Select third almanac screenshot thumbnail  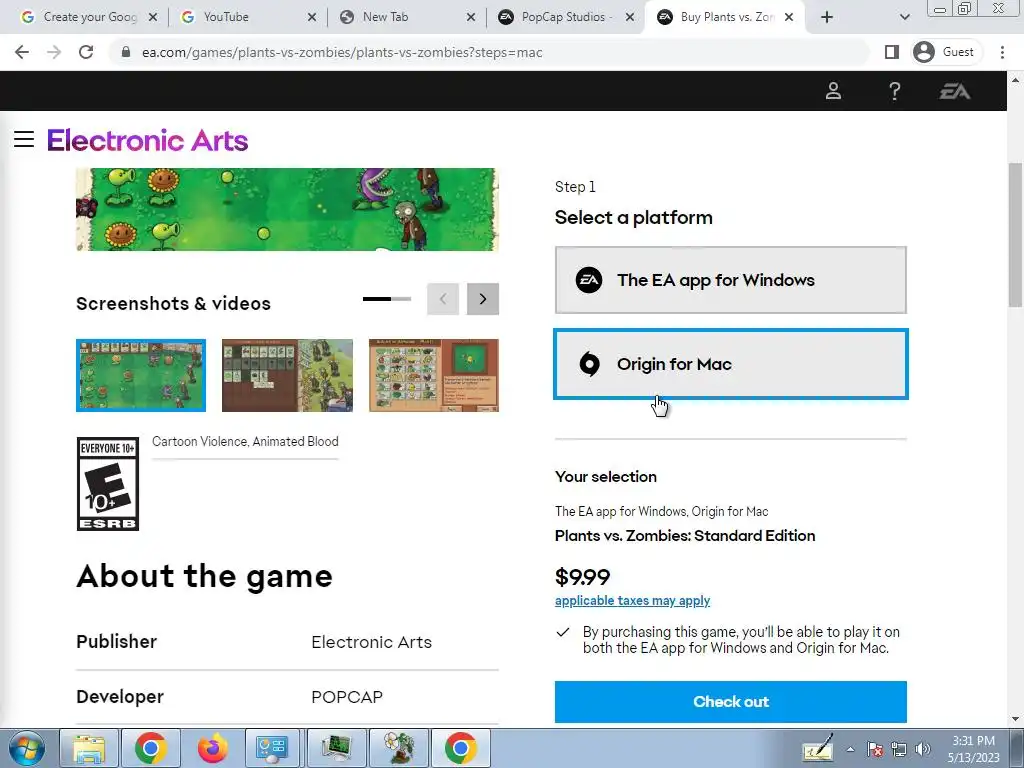pos(434,376)
